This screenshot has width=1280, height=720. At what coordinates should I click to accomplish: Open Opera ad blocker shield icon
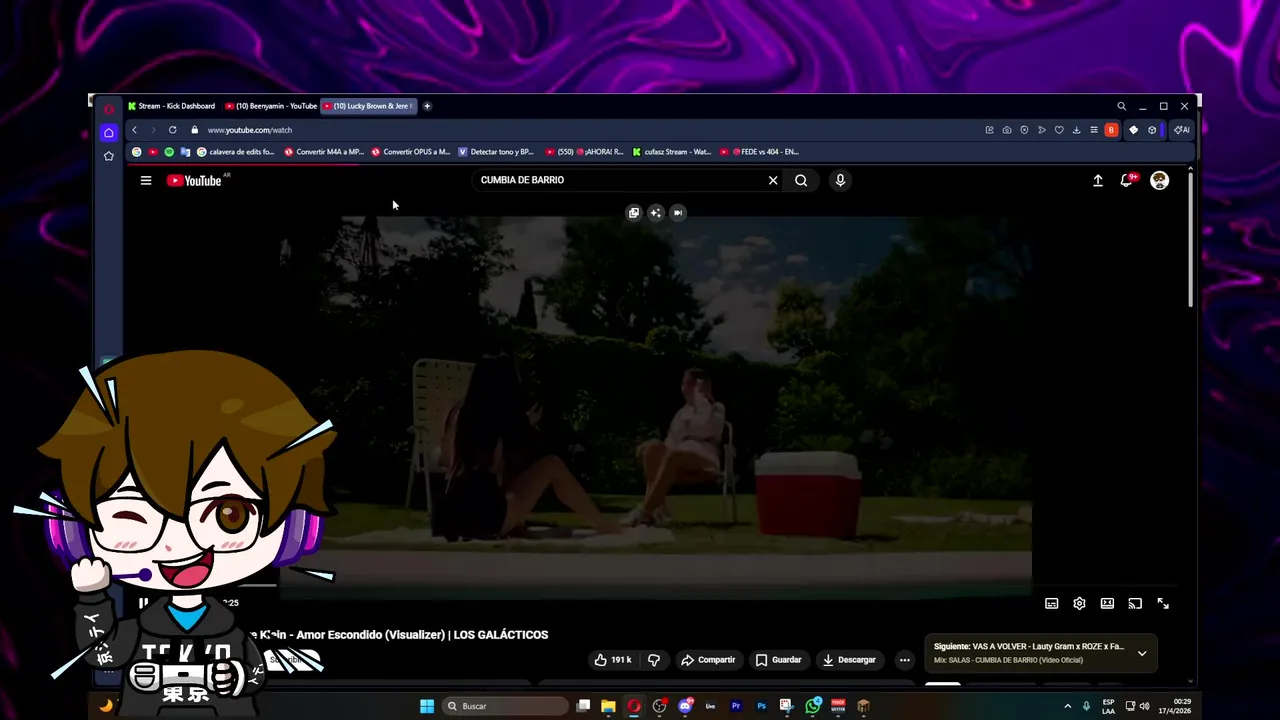coord(1024,130)
